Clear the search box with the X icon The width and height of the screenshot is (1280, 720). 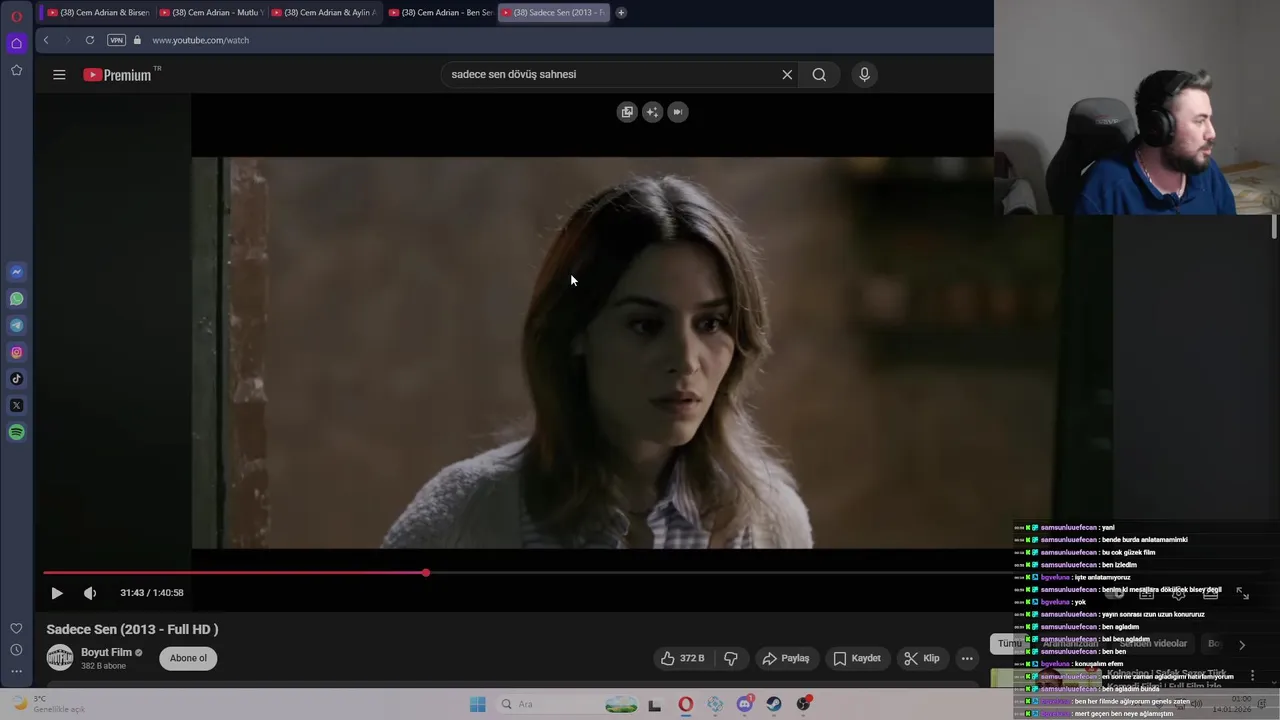pos(787,74)
